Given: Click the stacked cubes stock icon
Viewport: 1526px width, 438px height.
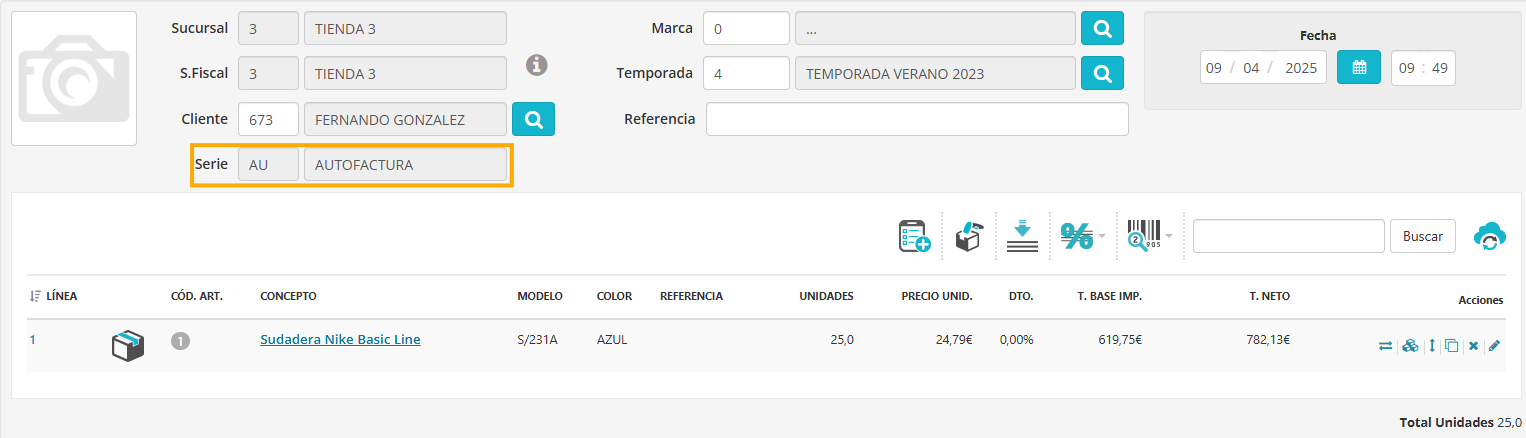Looking at the screenshot, I should tap(1410, 346).
